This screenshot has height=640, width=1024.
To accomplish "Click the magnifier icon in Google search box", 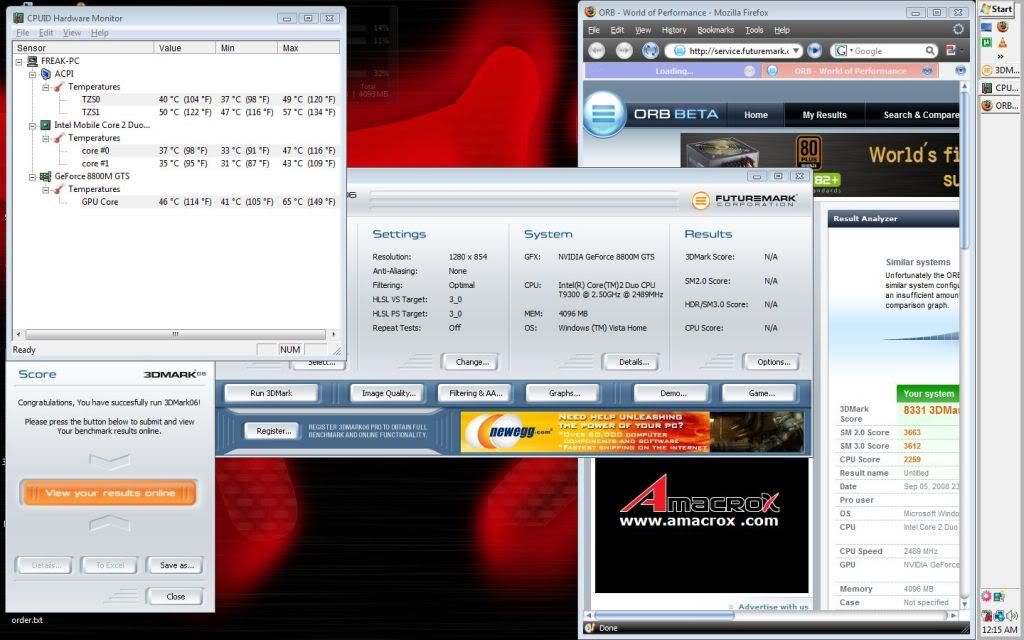I will 930,51.
